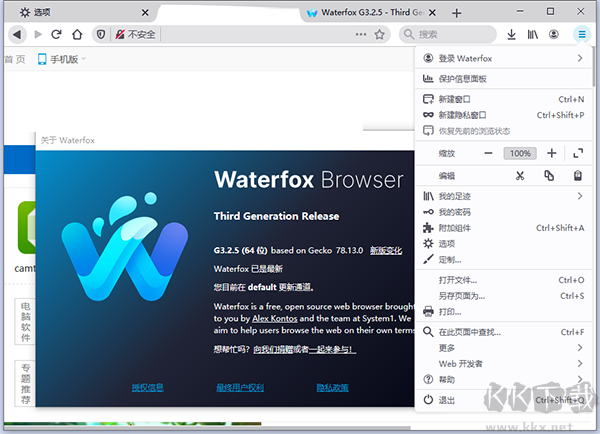
Task: Open 授权信息 link
Action: click(148, 388)
